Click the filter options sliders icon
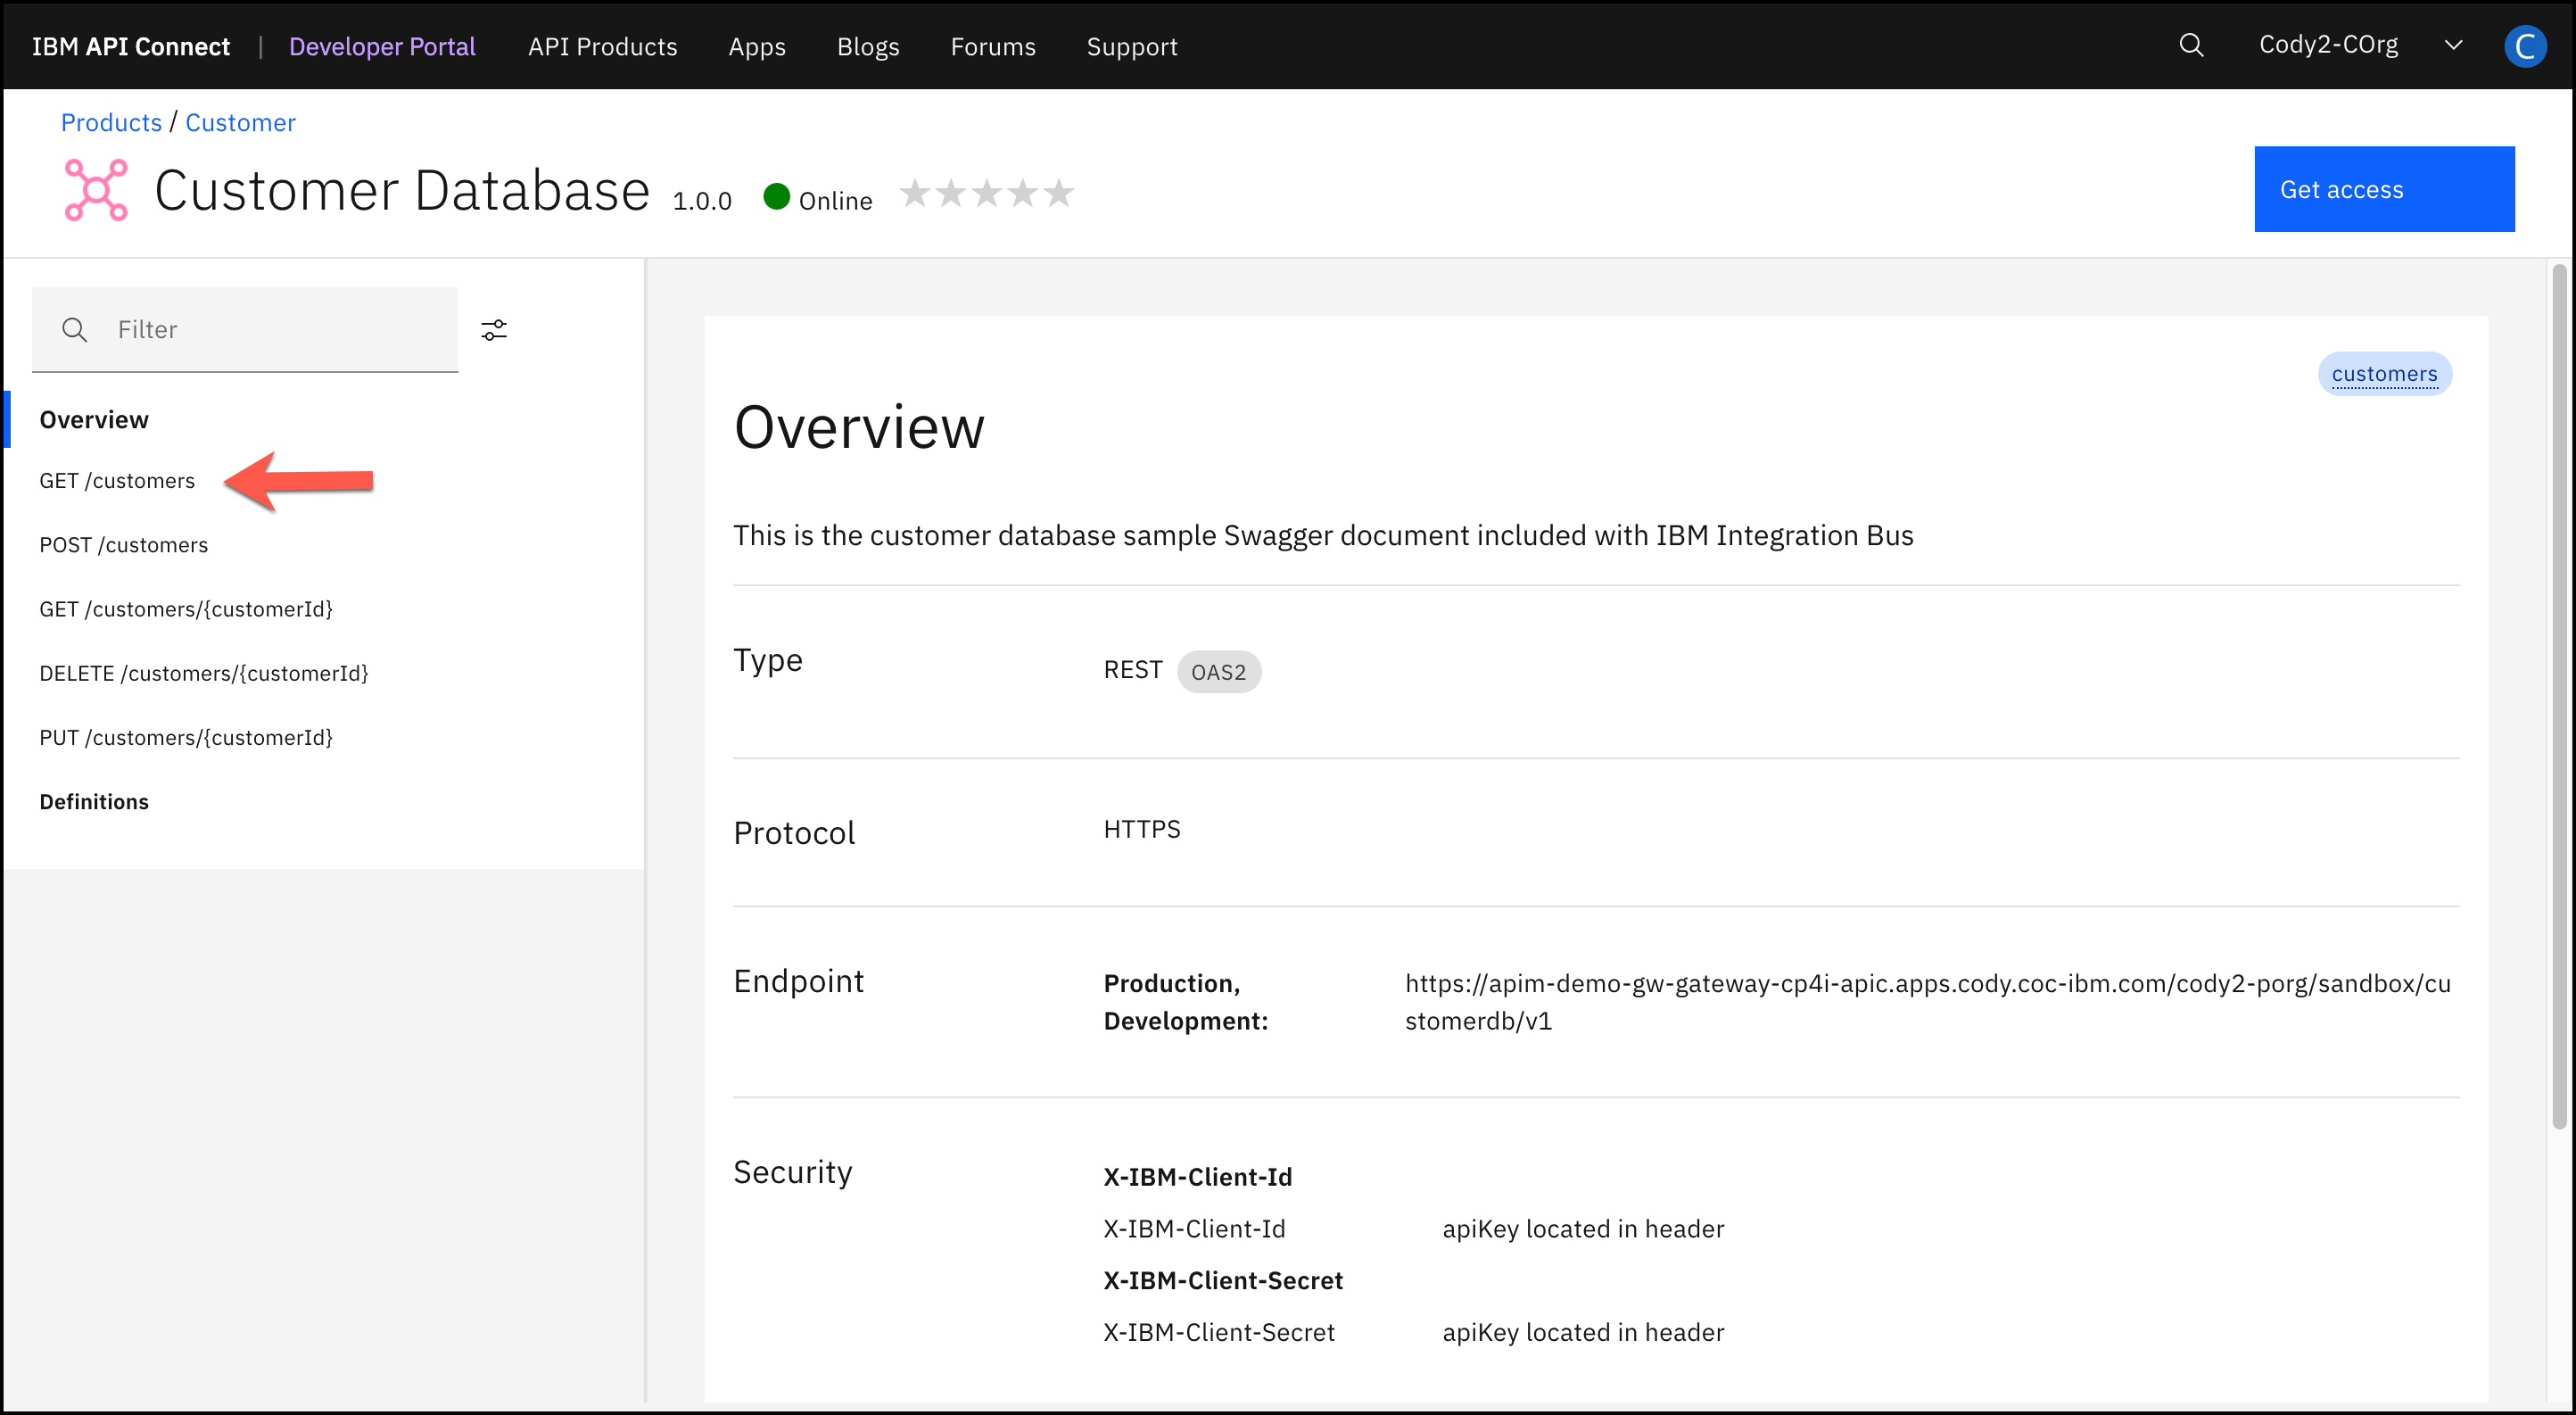The image size is (2576, 1415). 494,330
